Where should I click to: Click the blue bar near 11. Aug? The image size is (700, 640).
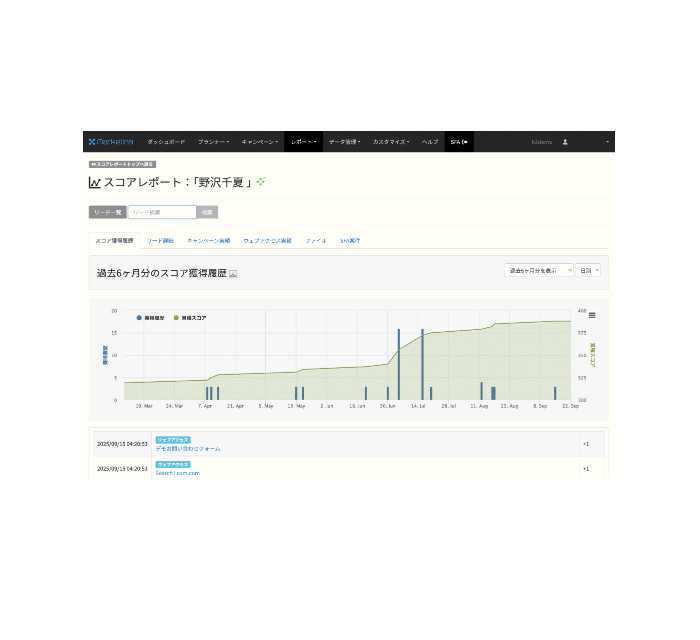click(481, 391)
